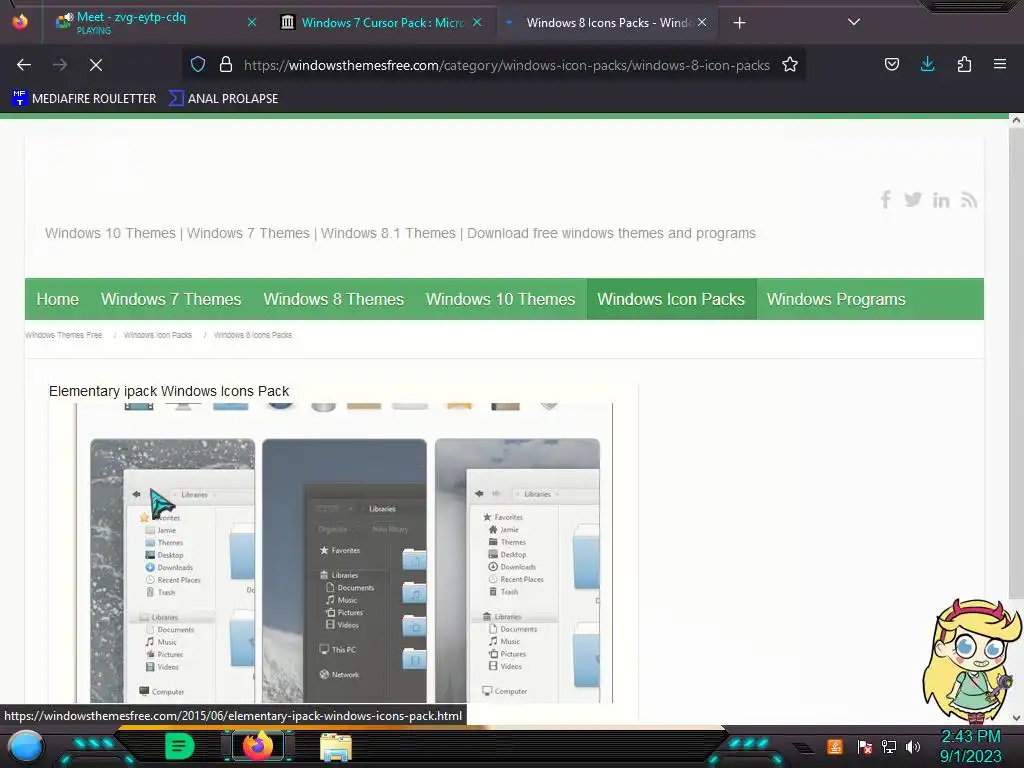Close the Meet tab
1024x768 pixels.
click(251, 23)
